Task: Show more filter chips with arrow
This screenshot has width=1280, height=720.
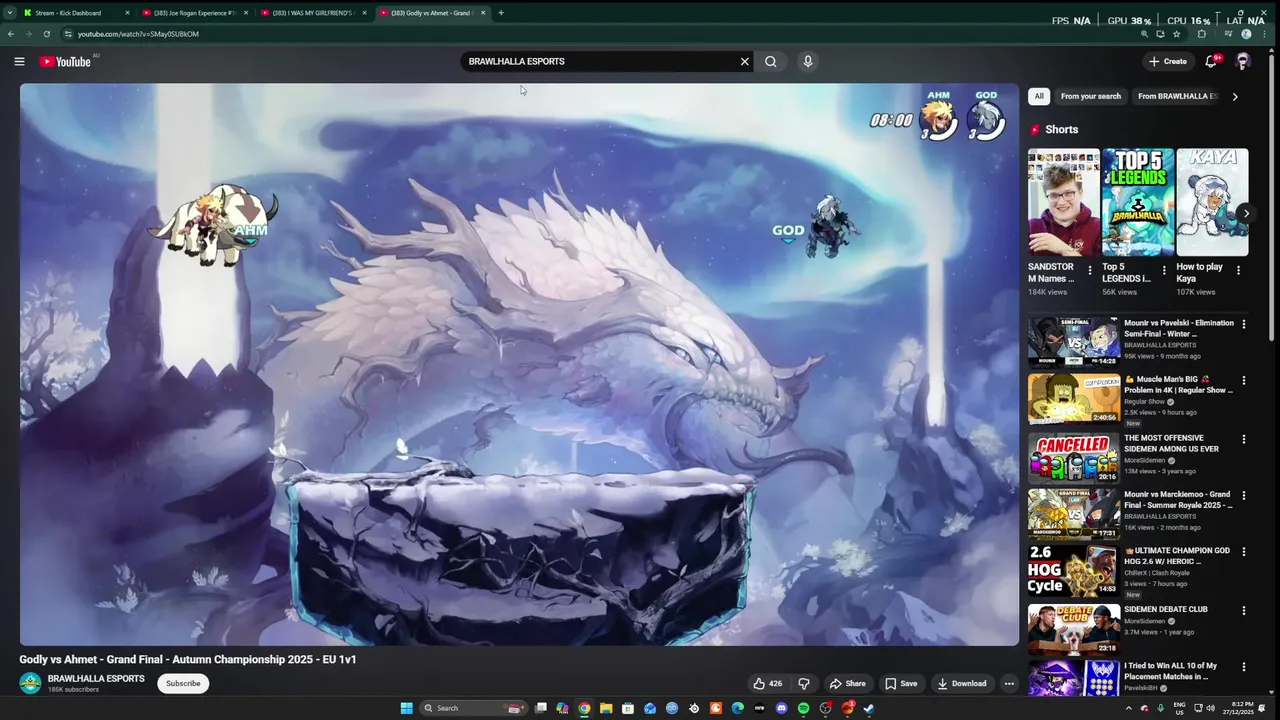Action: pyautogui.click(x=1235, y=96)
